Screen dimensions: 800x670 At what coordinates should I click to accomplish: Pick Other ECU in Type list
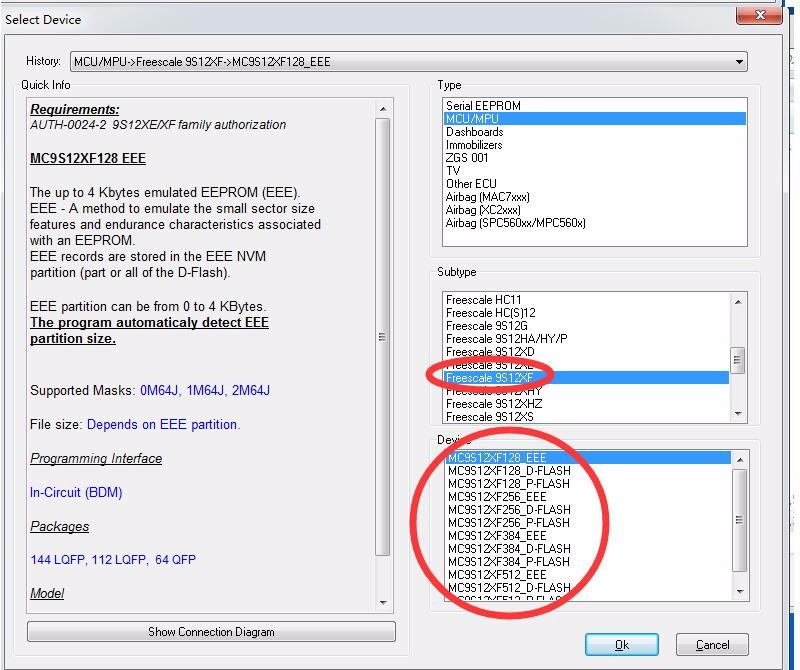pyautogui.click(x=594, y=184)
